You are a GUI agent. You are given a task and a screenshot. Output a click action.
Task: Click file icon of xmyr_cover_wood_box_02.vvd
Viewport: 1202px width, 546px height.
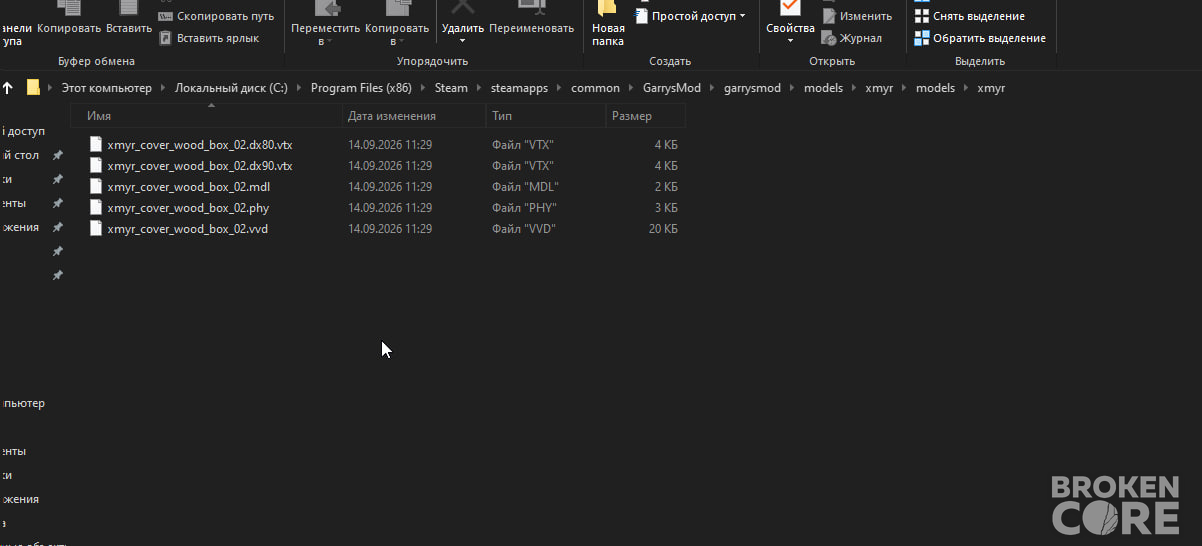96,228
